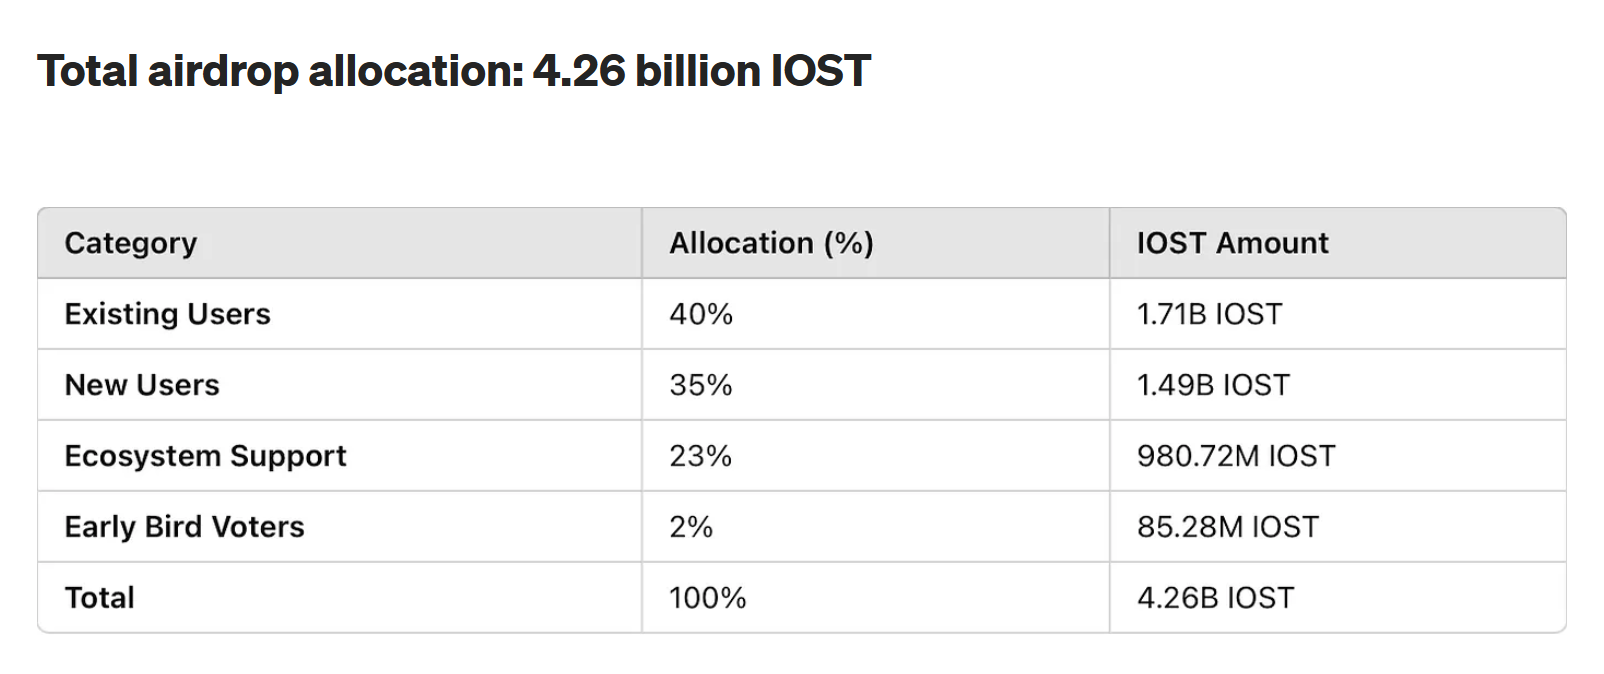Click the Existing Users row label

point(167,314)
